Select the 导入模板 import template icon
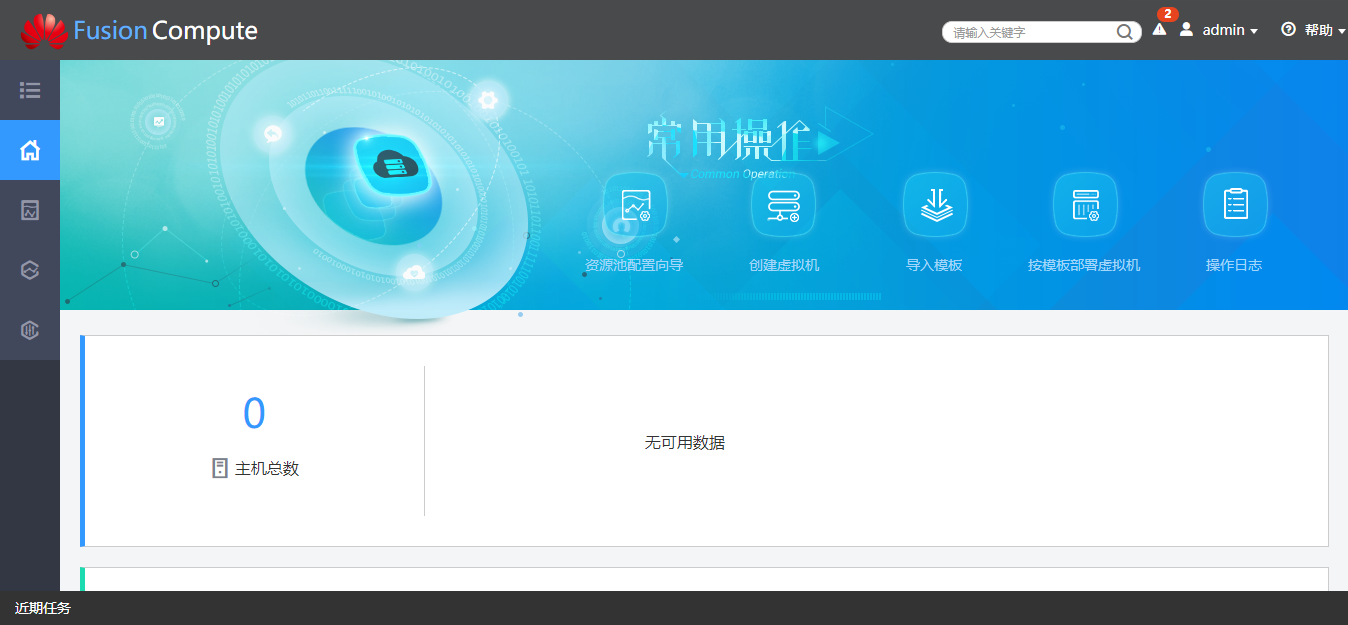Image resolution: width=1348 pixels, height=625 pixels. click(x=934, y=205)
